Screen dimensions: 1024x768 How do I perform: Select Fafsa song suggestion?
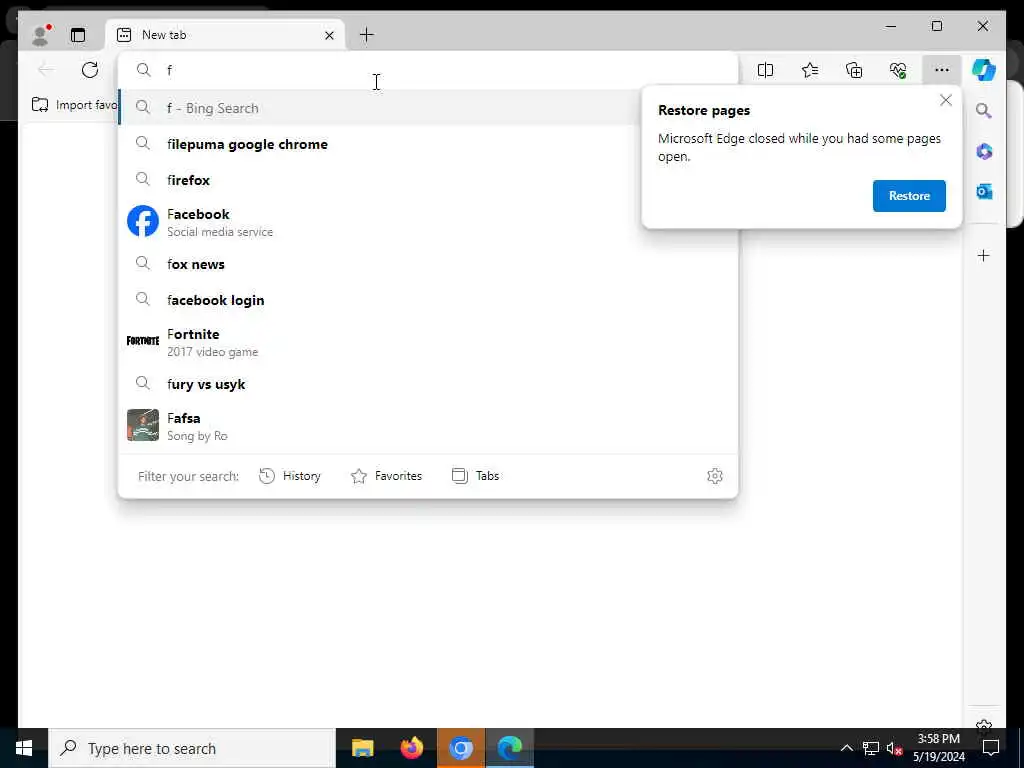coord(428,426)
